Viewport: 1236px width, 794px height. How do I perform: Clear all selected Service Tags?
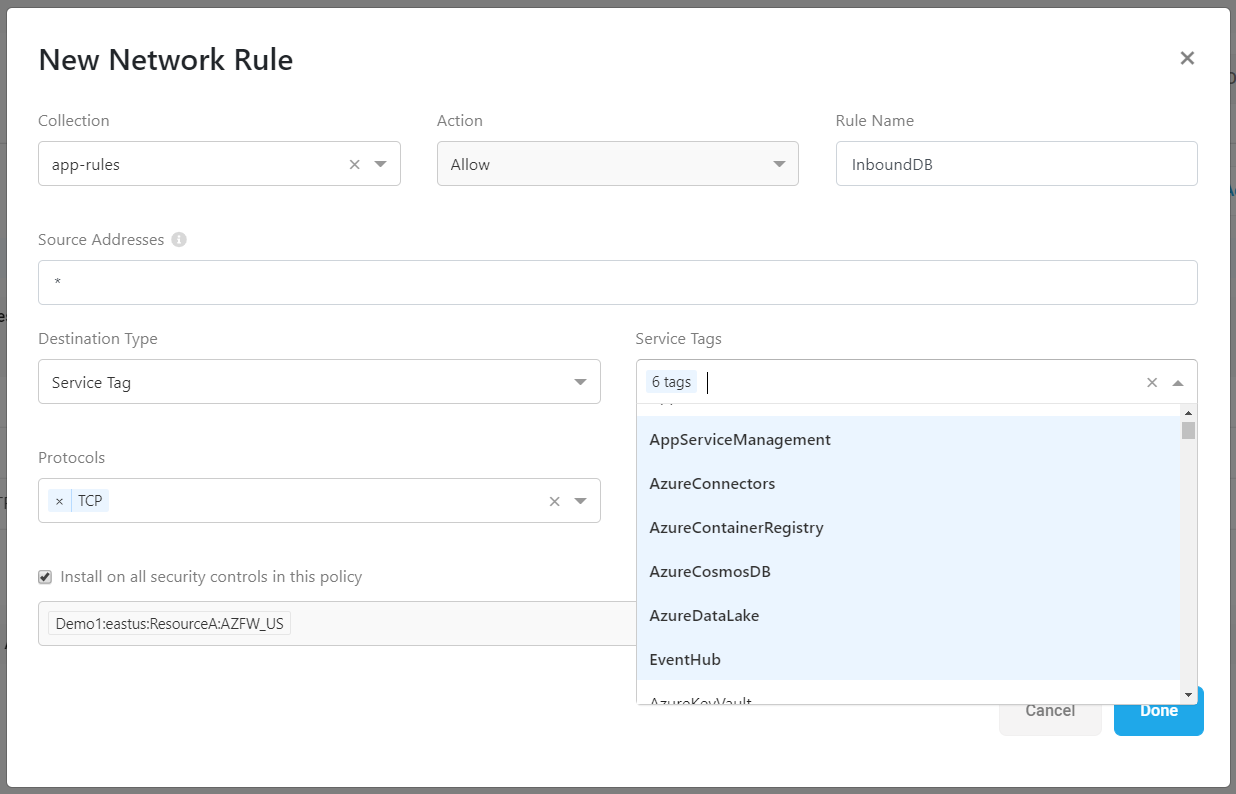1151,383
